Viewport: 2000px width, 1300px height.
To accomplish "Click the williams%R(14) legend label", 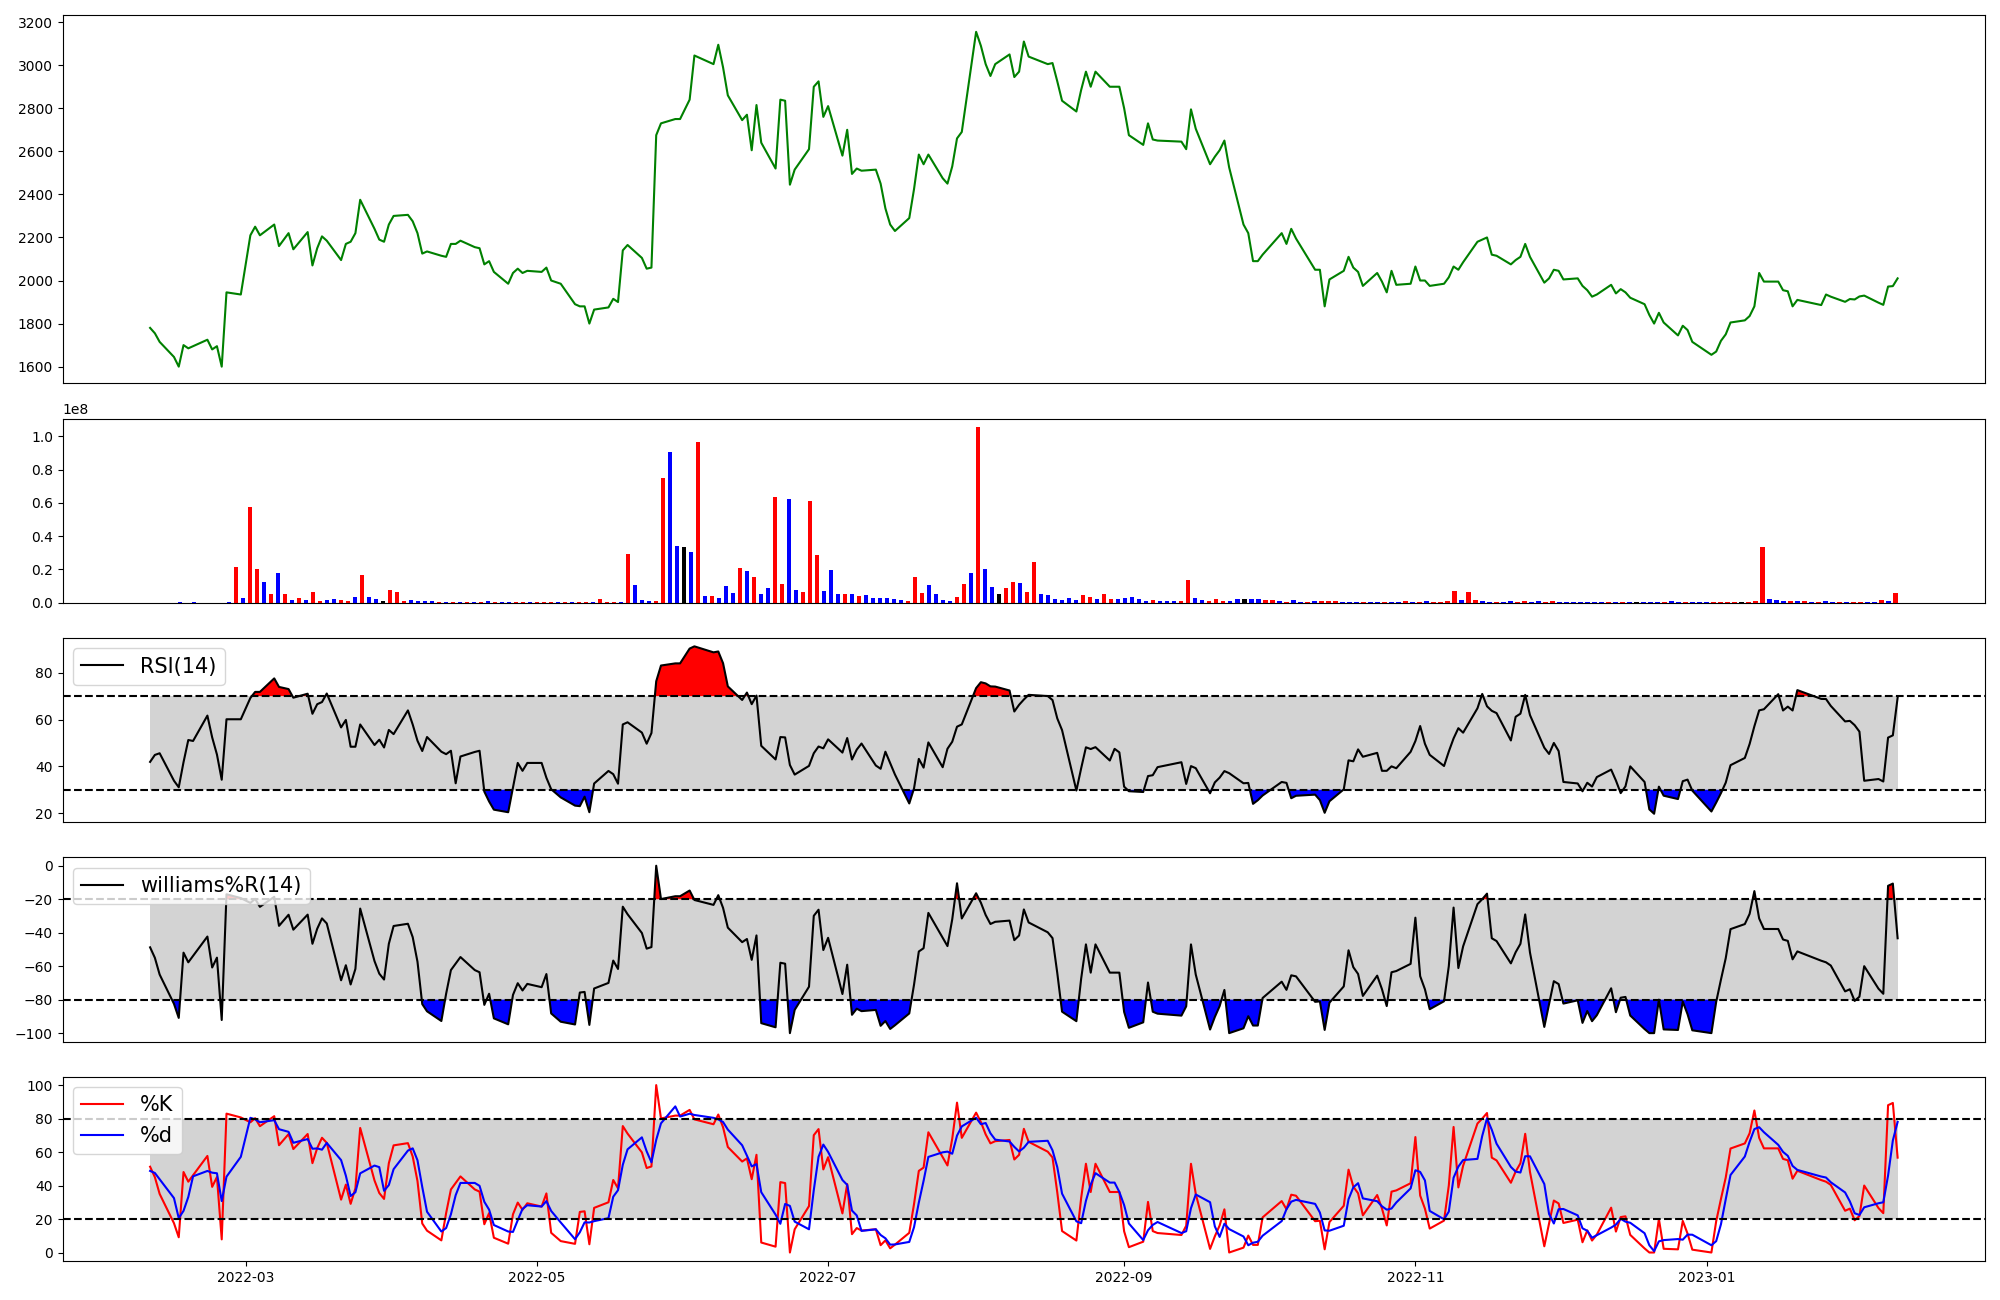I will click(x=220, y=885).
